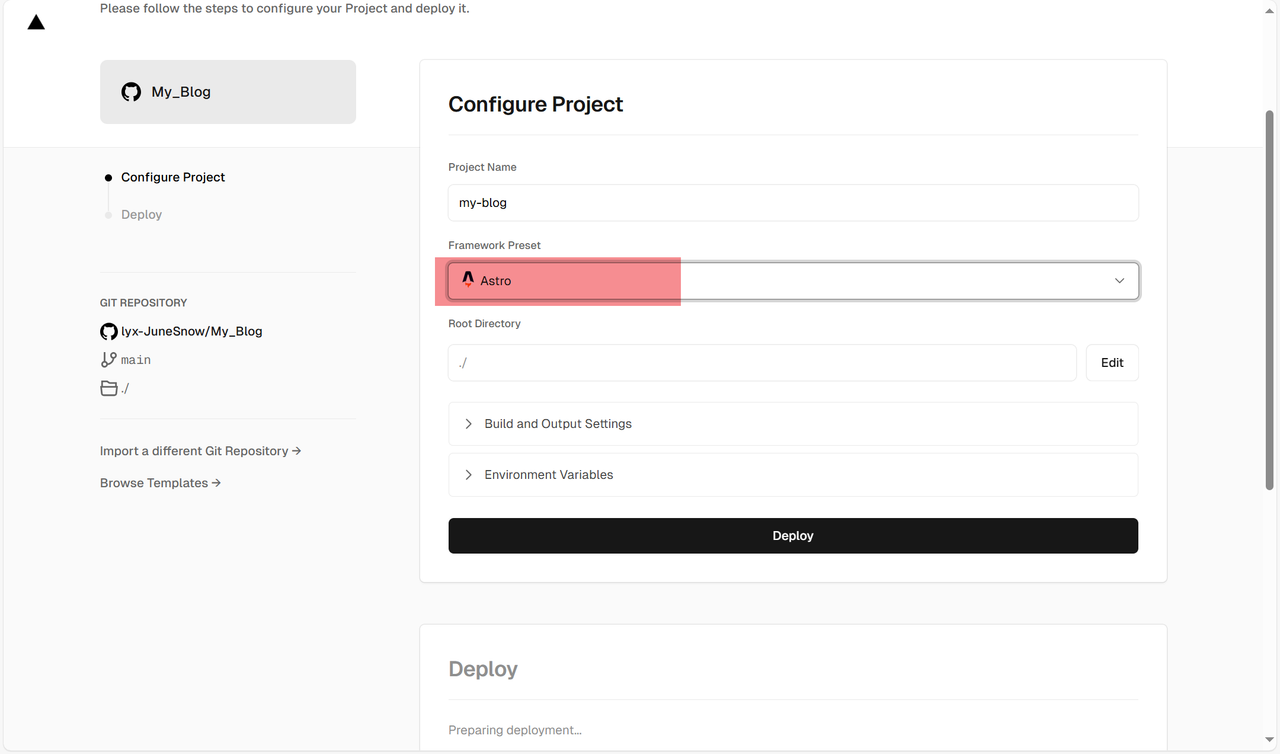The image size is (1280, 754).
Task: Click the black Deploy button
Action: point(793,536)
